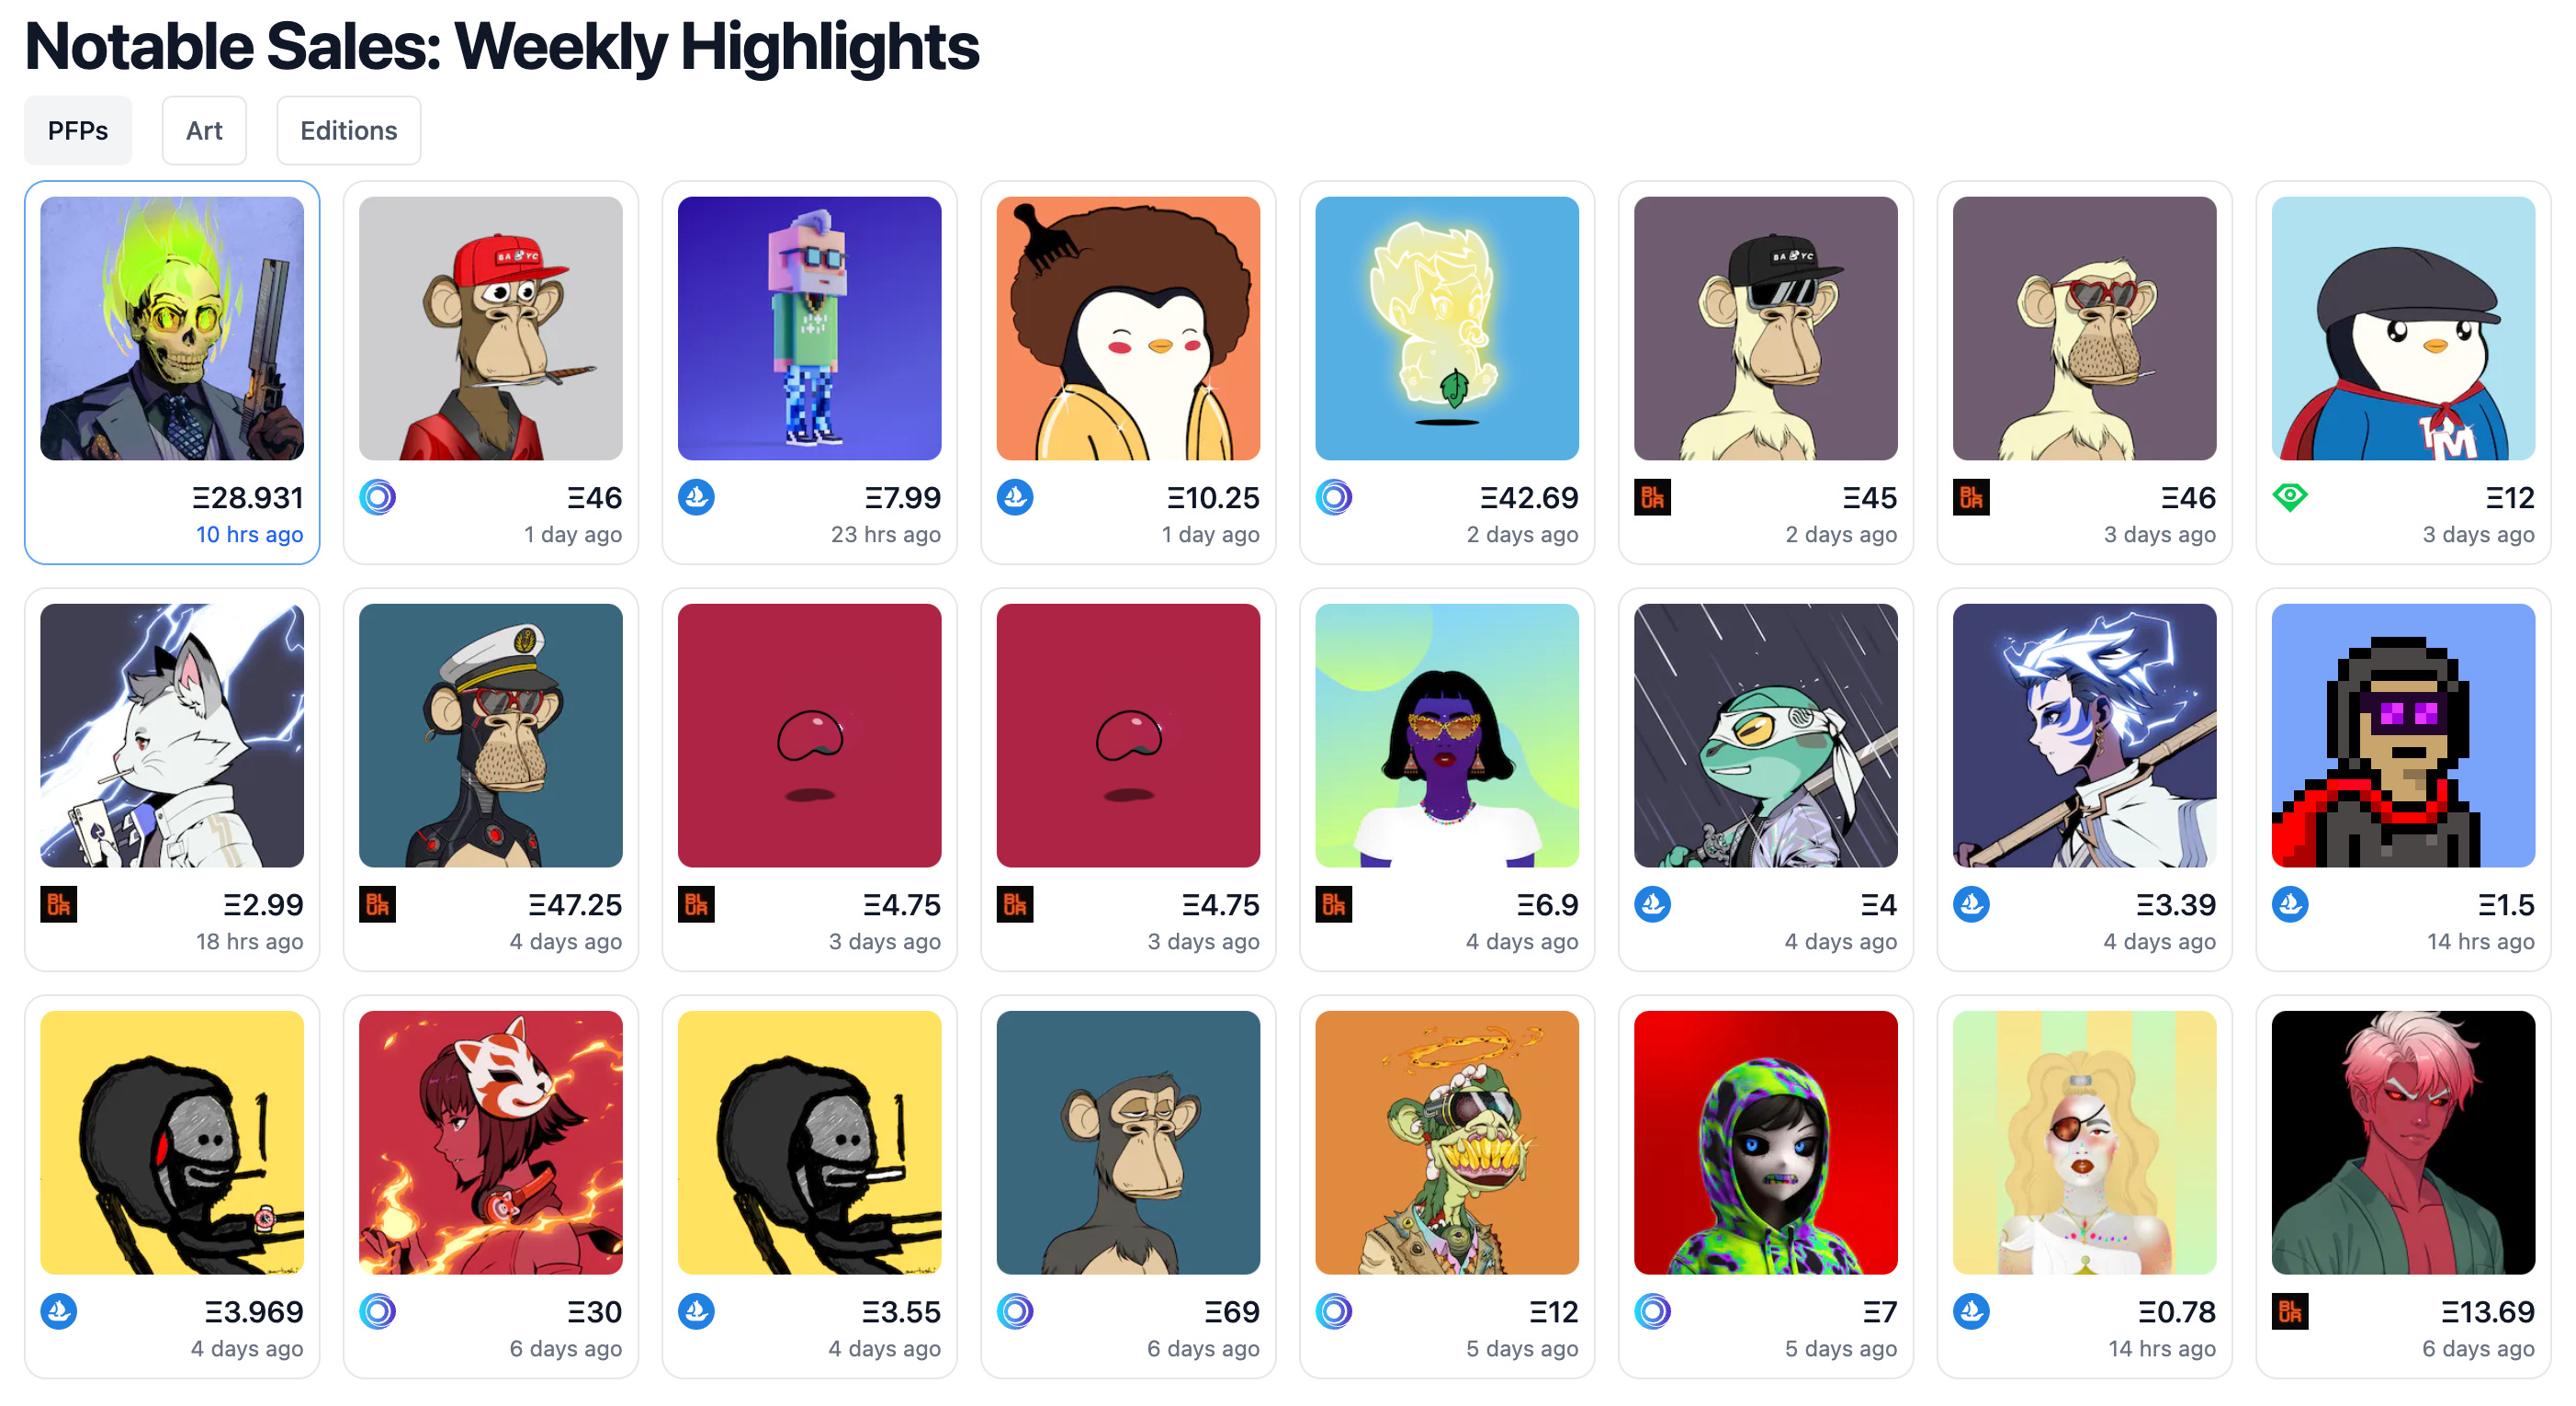Select the PFPs tab
Image resolution: width=2576 pixels, height=1406 pixels.
point(78,130)
